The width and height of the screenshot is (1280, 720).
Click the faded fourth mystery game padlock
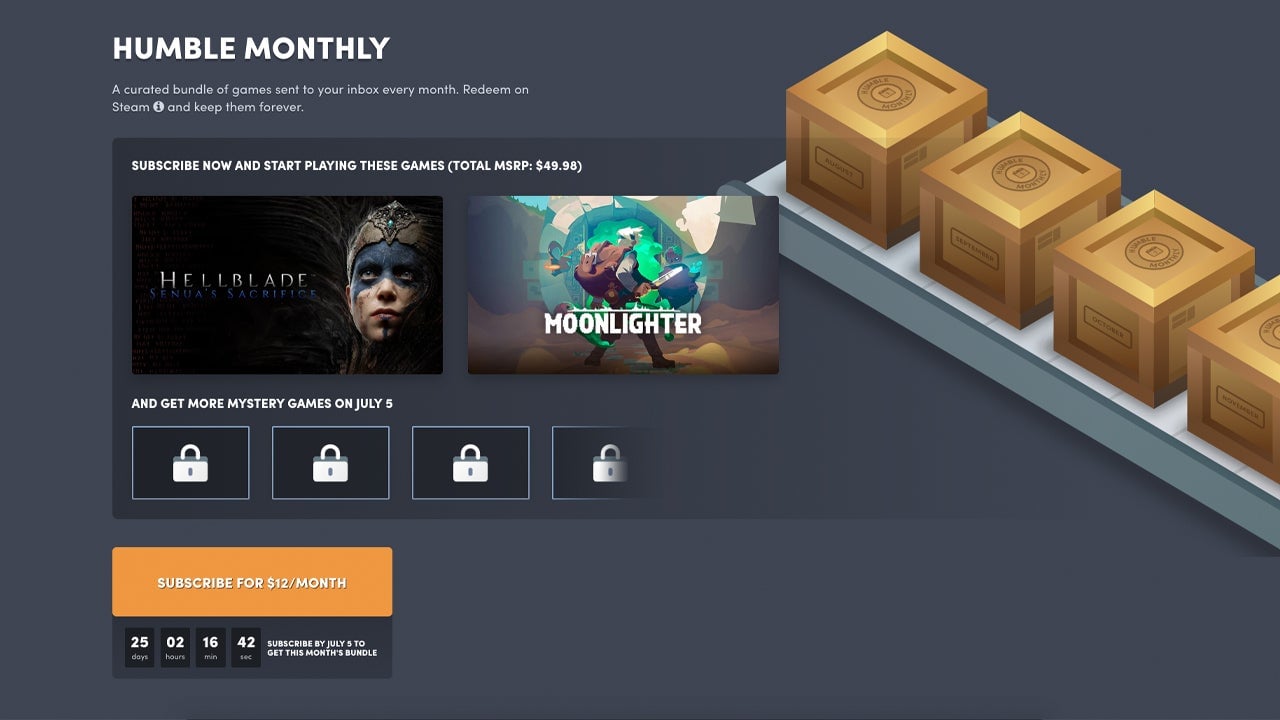click(609, 463)
